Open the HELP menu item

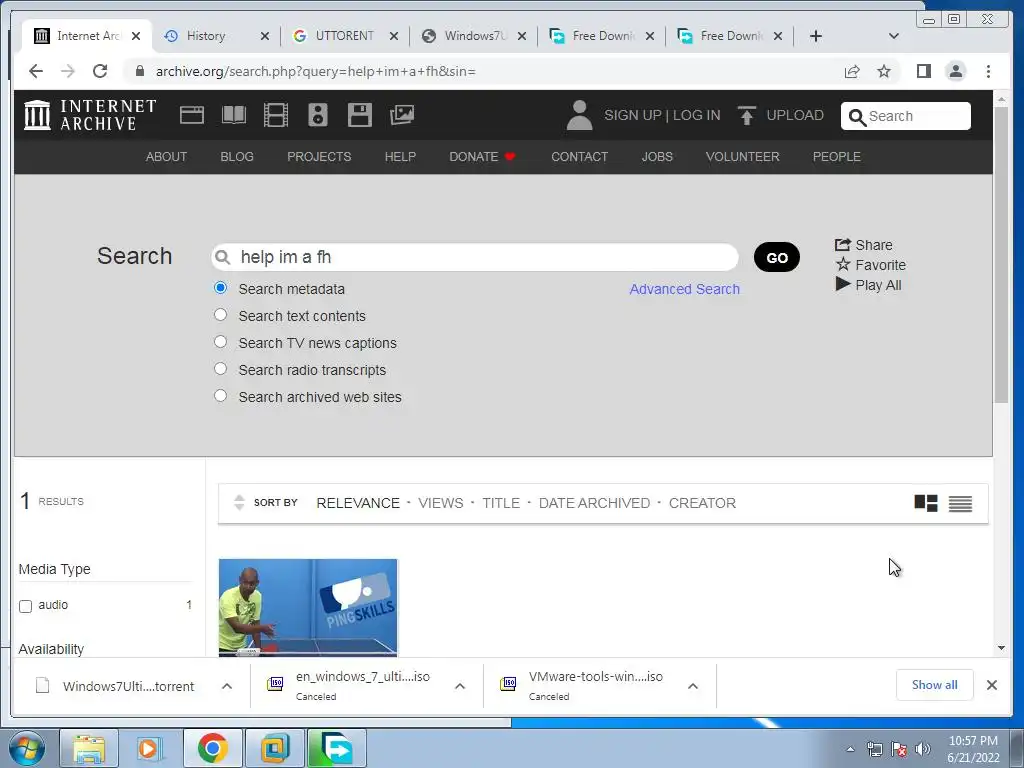click(400, 157)
